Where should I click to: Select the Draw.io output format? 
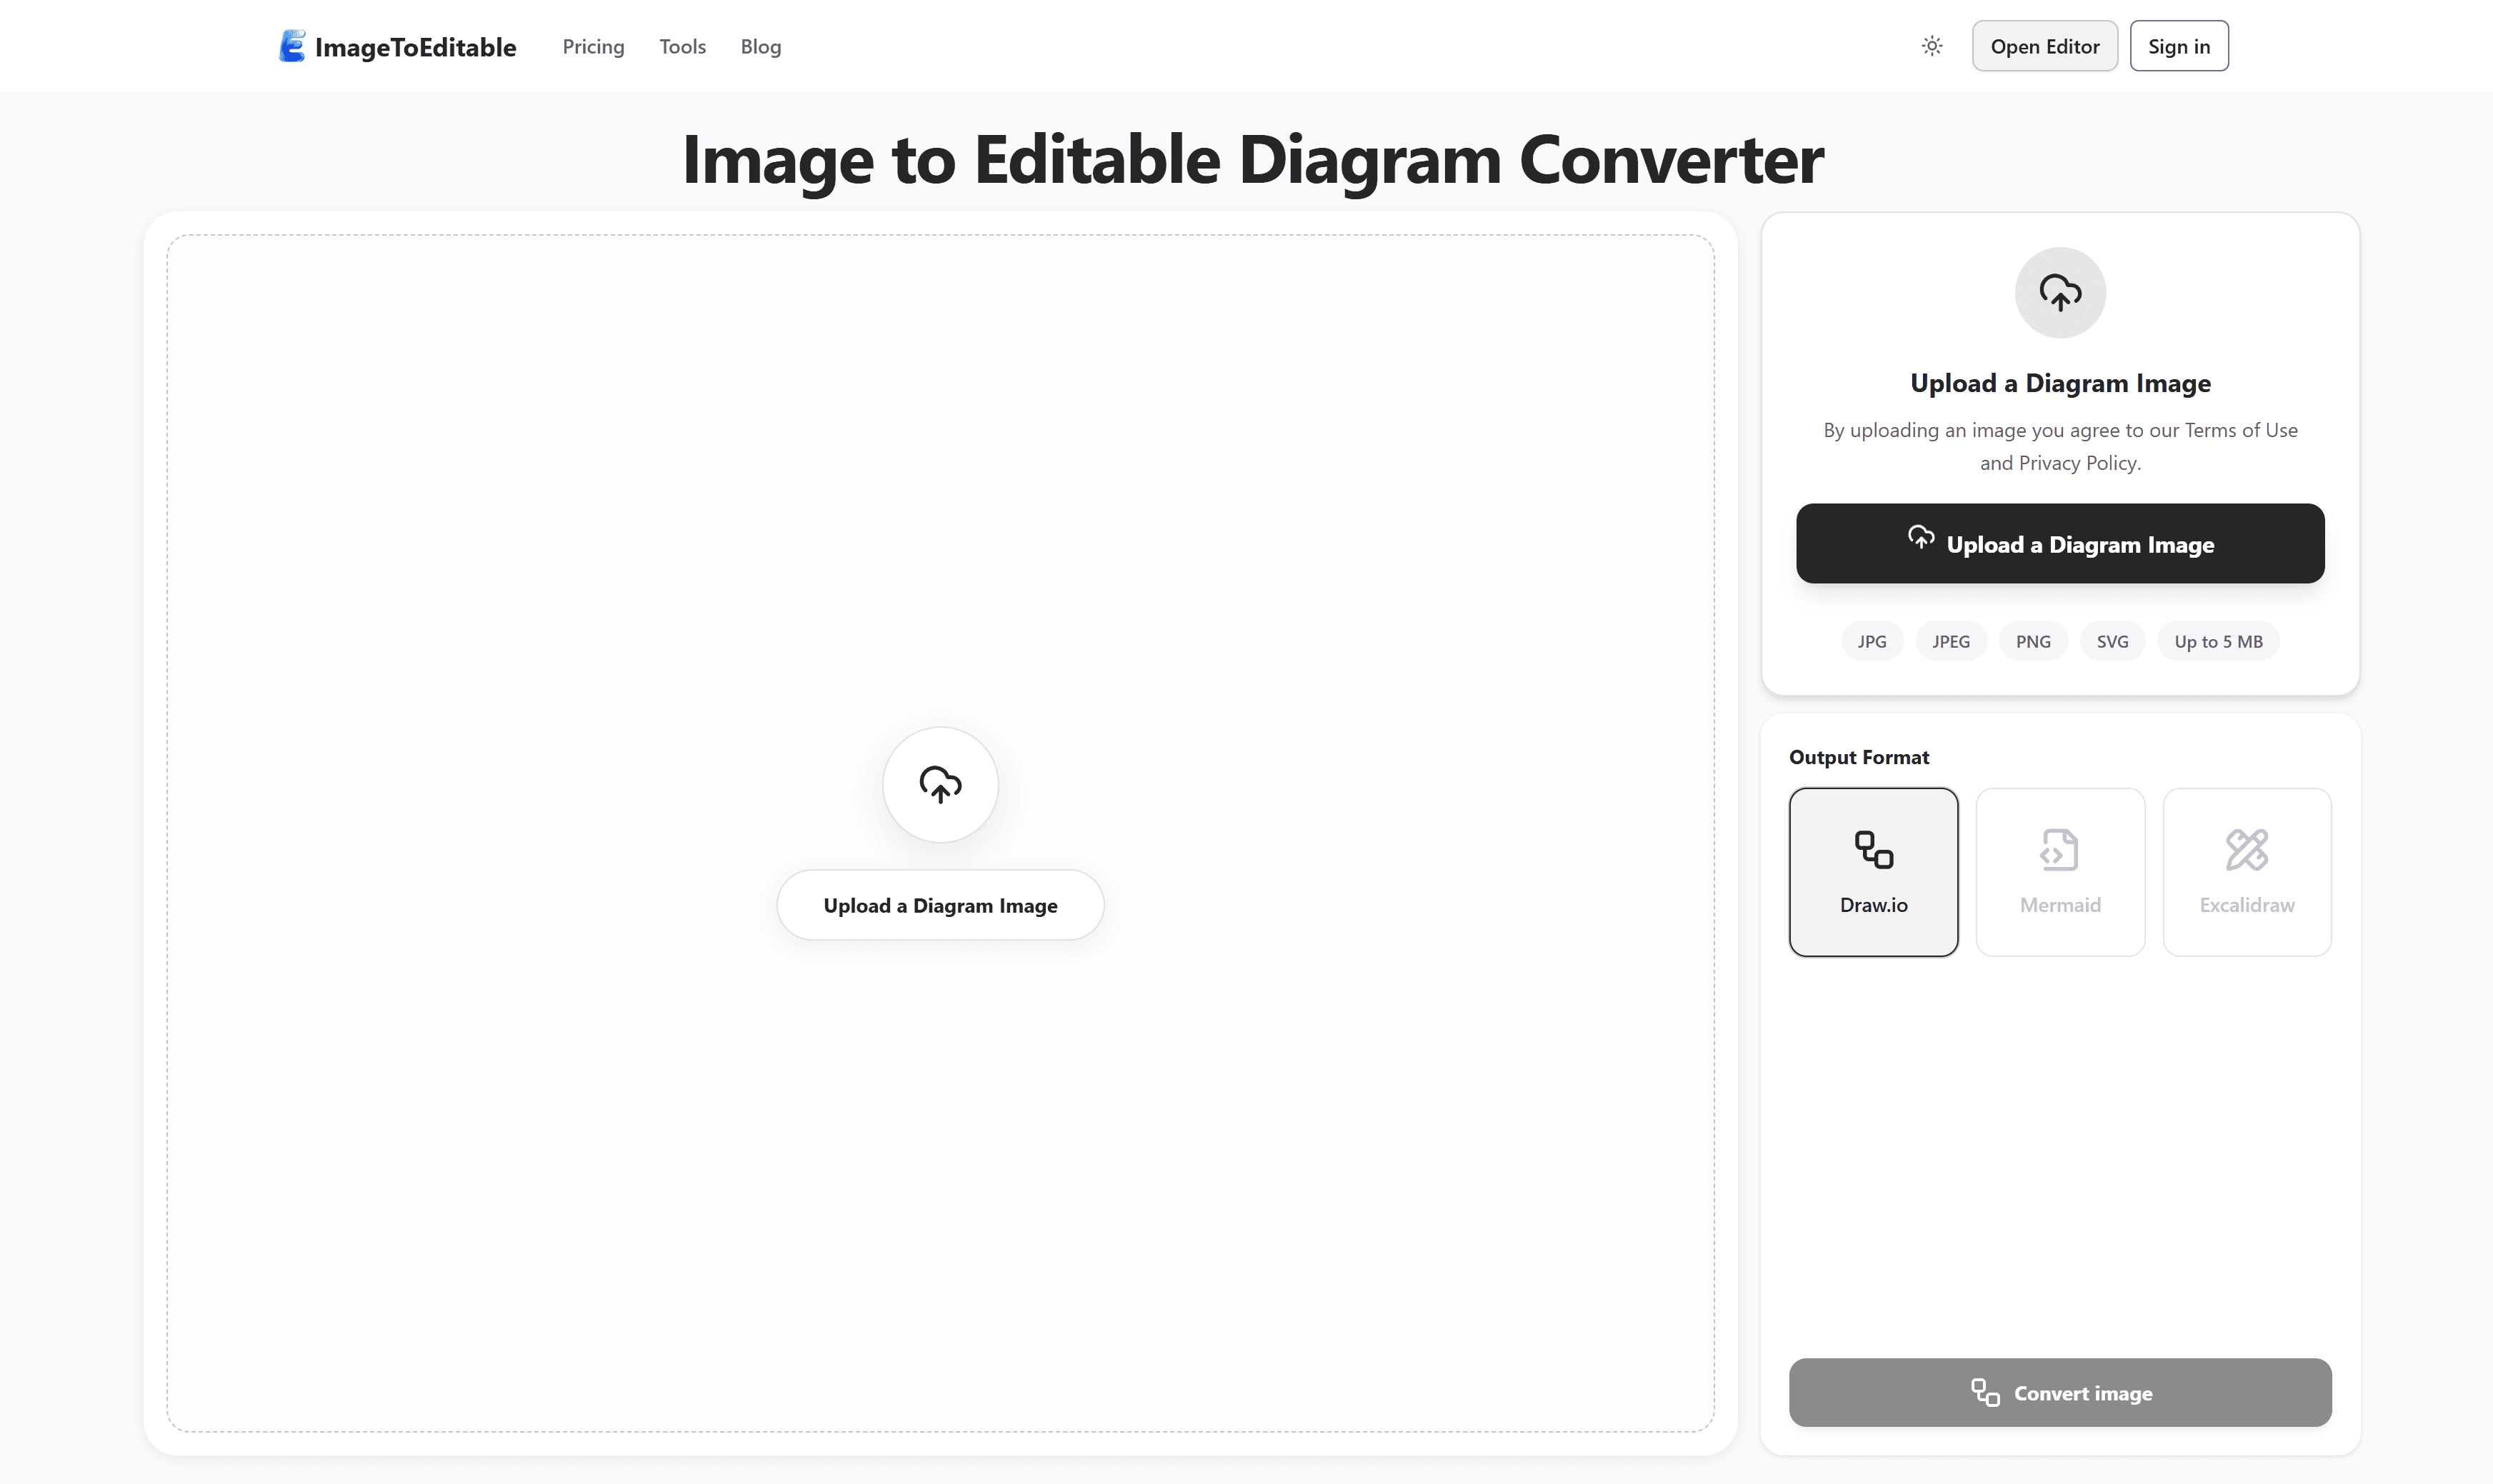click(x=1873, y=872)
